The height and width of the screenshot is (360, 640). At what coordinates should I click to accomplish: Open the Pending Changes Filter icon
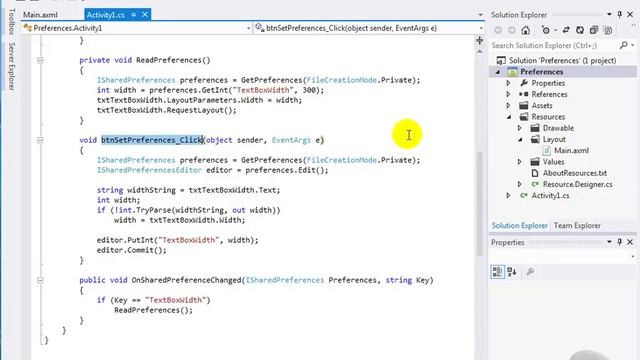tap(545, 30)
